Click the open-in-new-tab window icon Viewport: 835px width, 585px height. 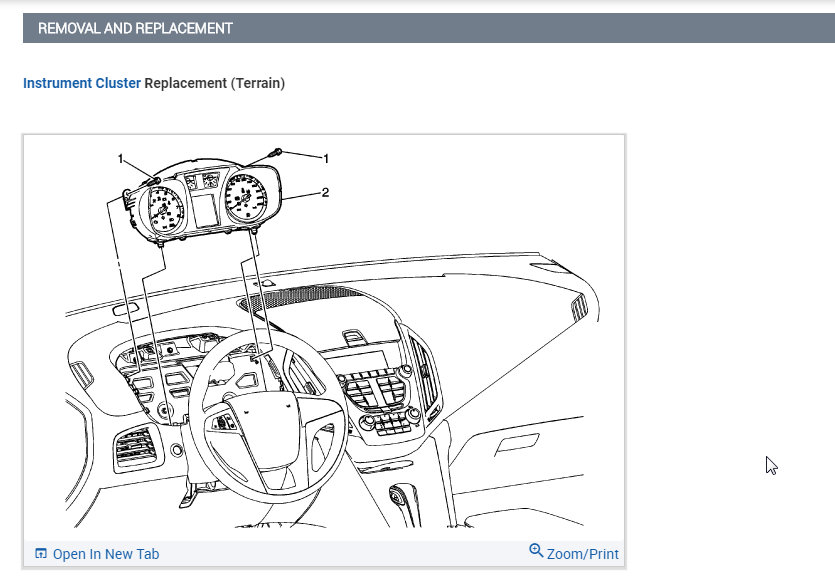click(40, 554)
